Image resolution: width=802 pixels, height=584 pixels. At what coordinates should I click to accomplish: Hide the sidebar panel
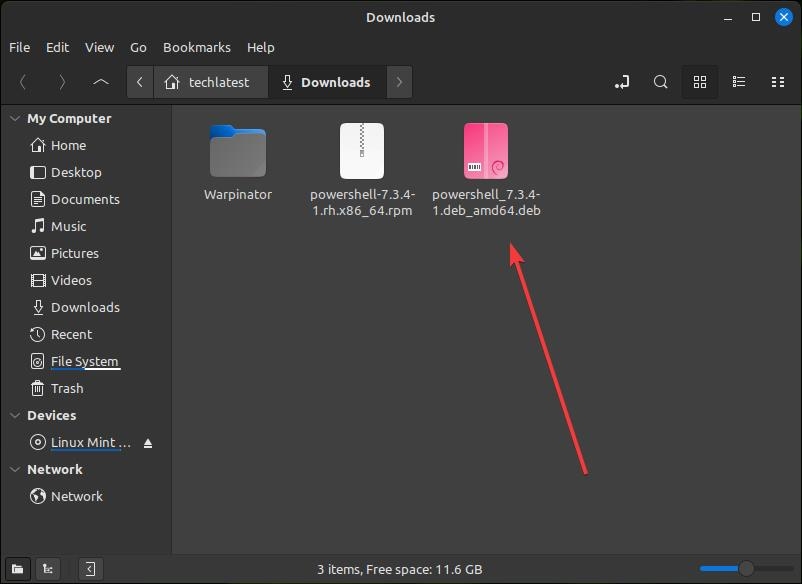click(x=91, y=569)
